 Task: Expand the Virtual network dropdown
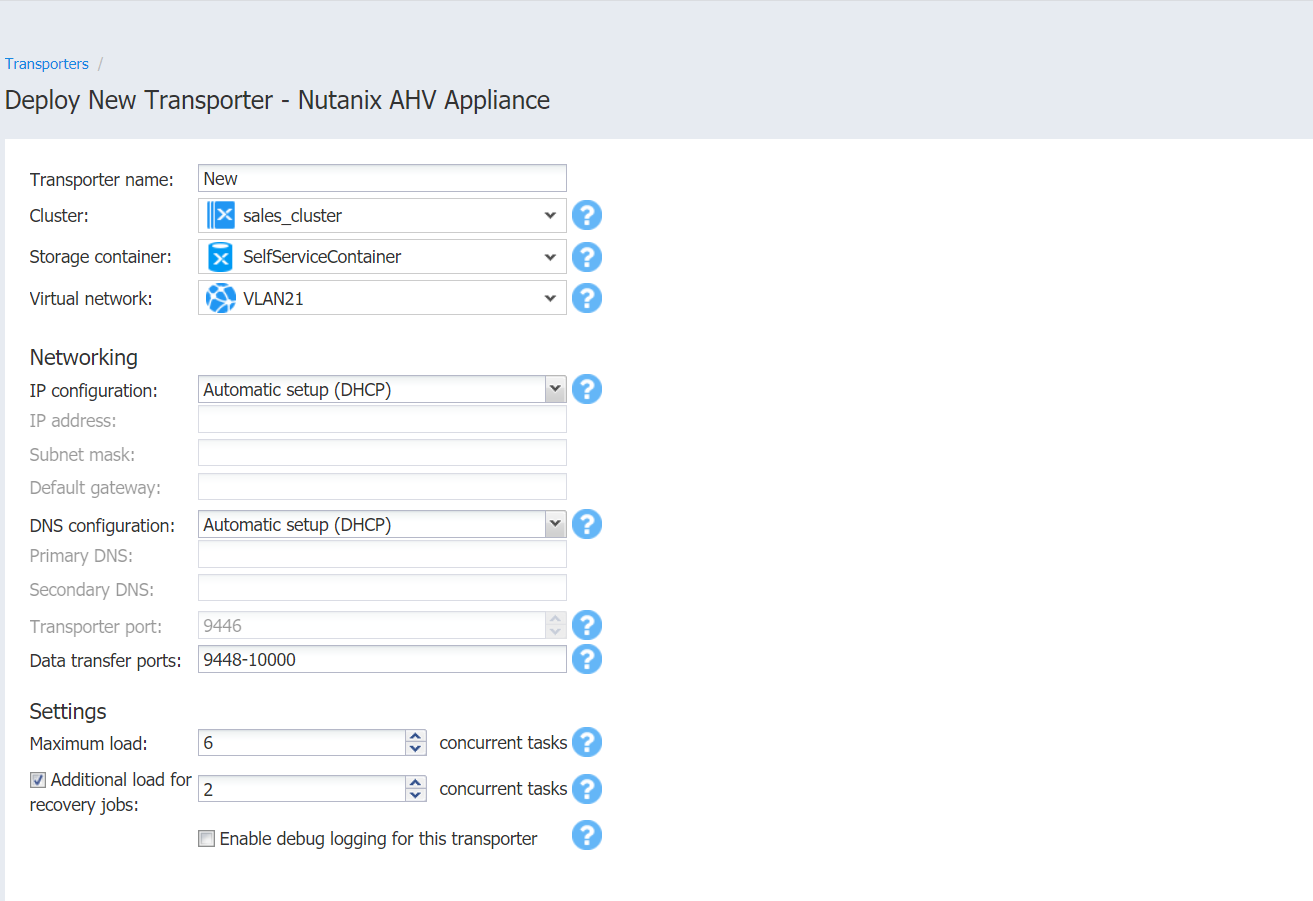click(x=550, y=298)
